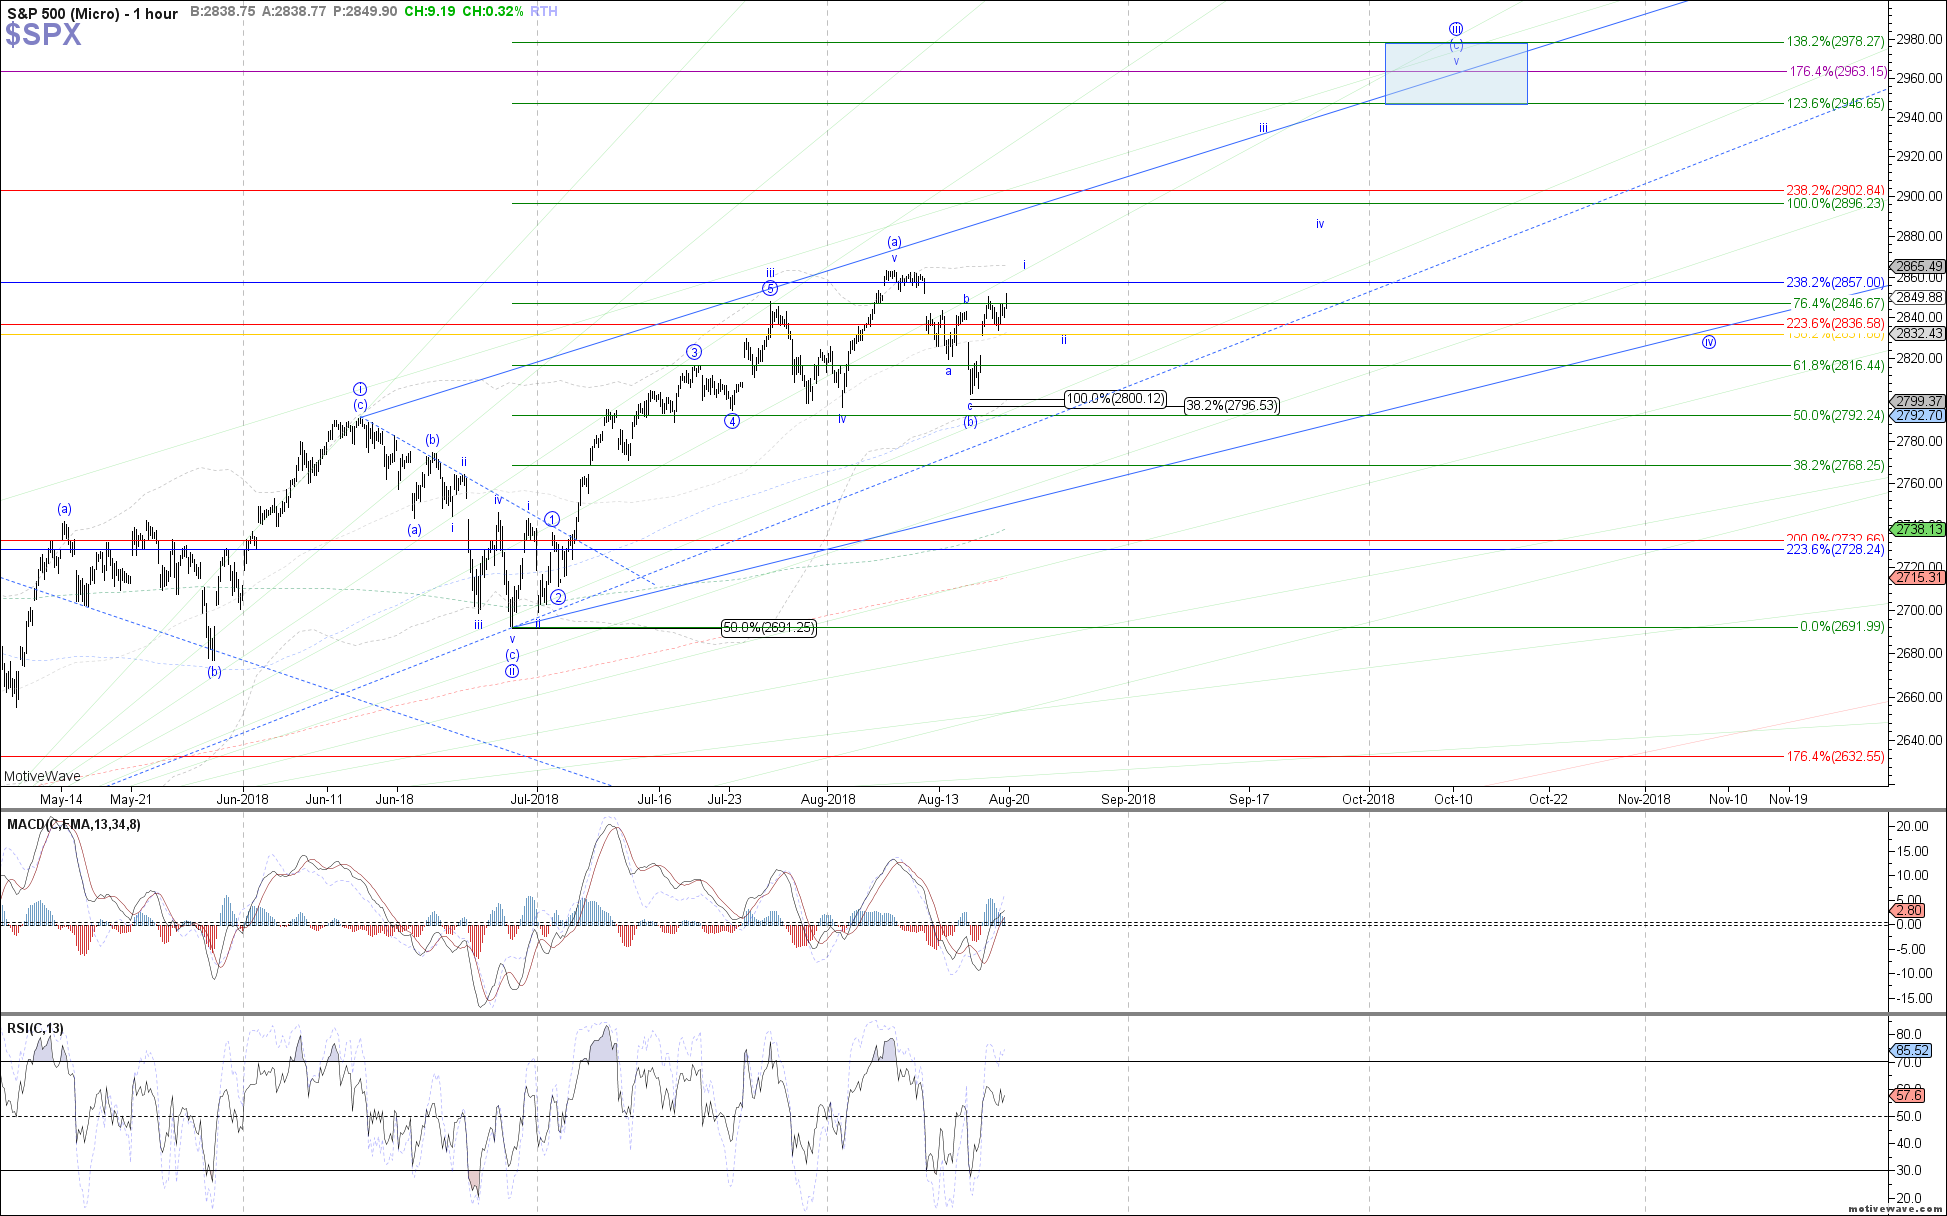Click the Aug-2018 date axis label
The width and height of the screenshot is (1947, 1216).
[828, 799]
